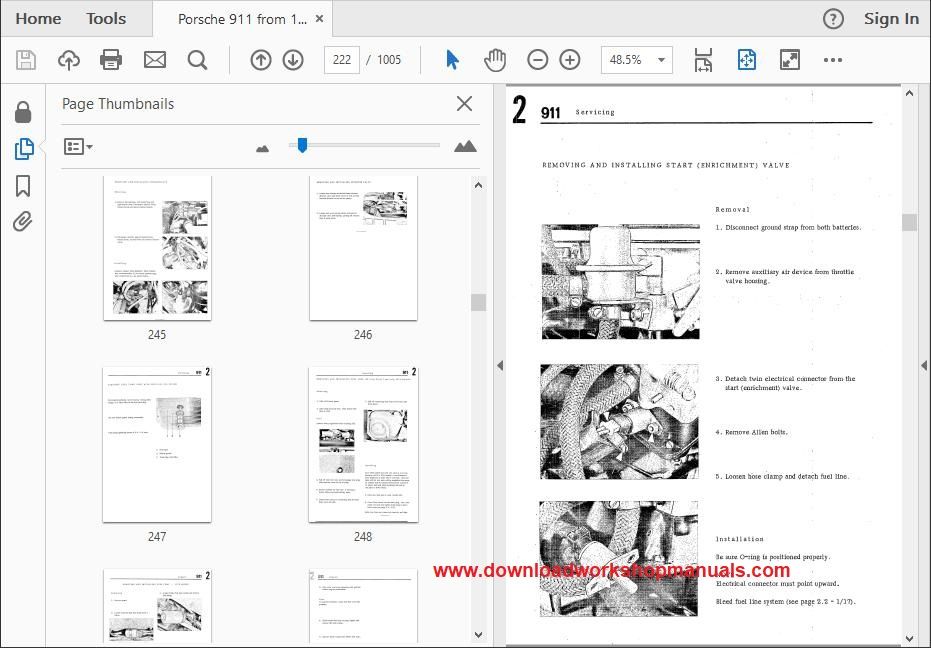Select page 246 thumbnail
Image resolution: width=931 pixels, height=648 pixels.
coord(363,248)
